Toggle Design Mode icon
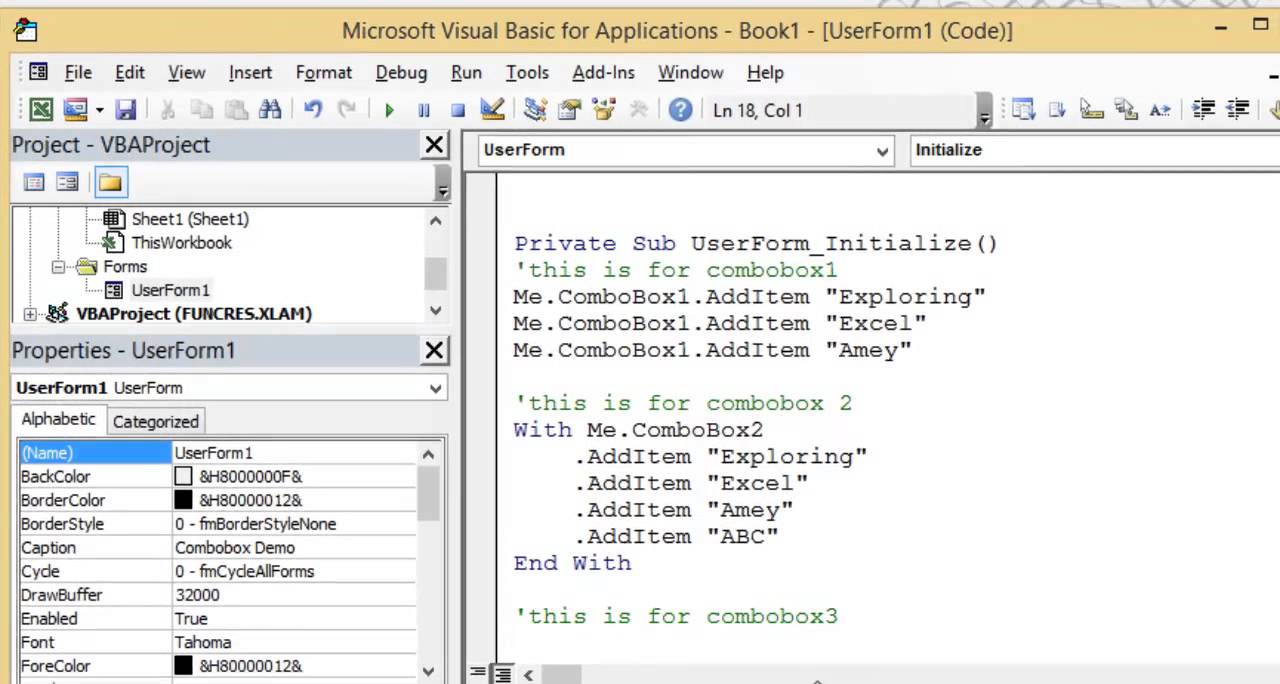Viewport: 1280px width, 684px height. coord(492,110)
